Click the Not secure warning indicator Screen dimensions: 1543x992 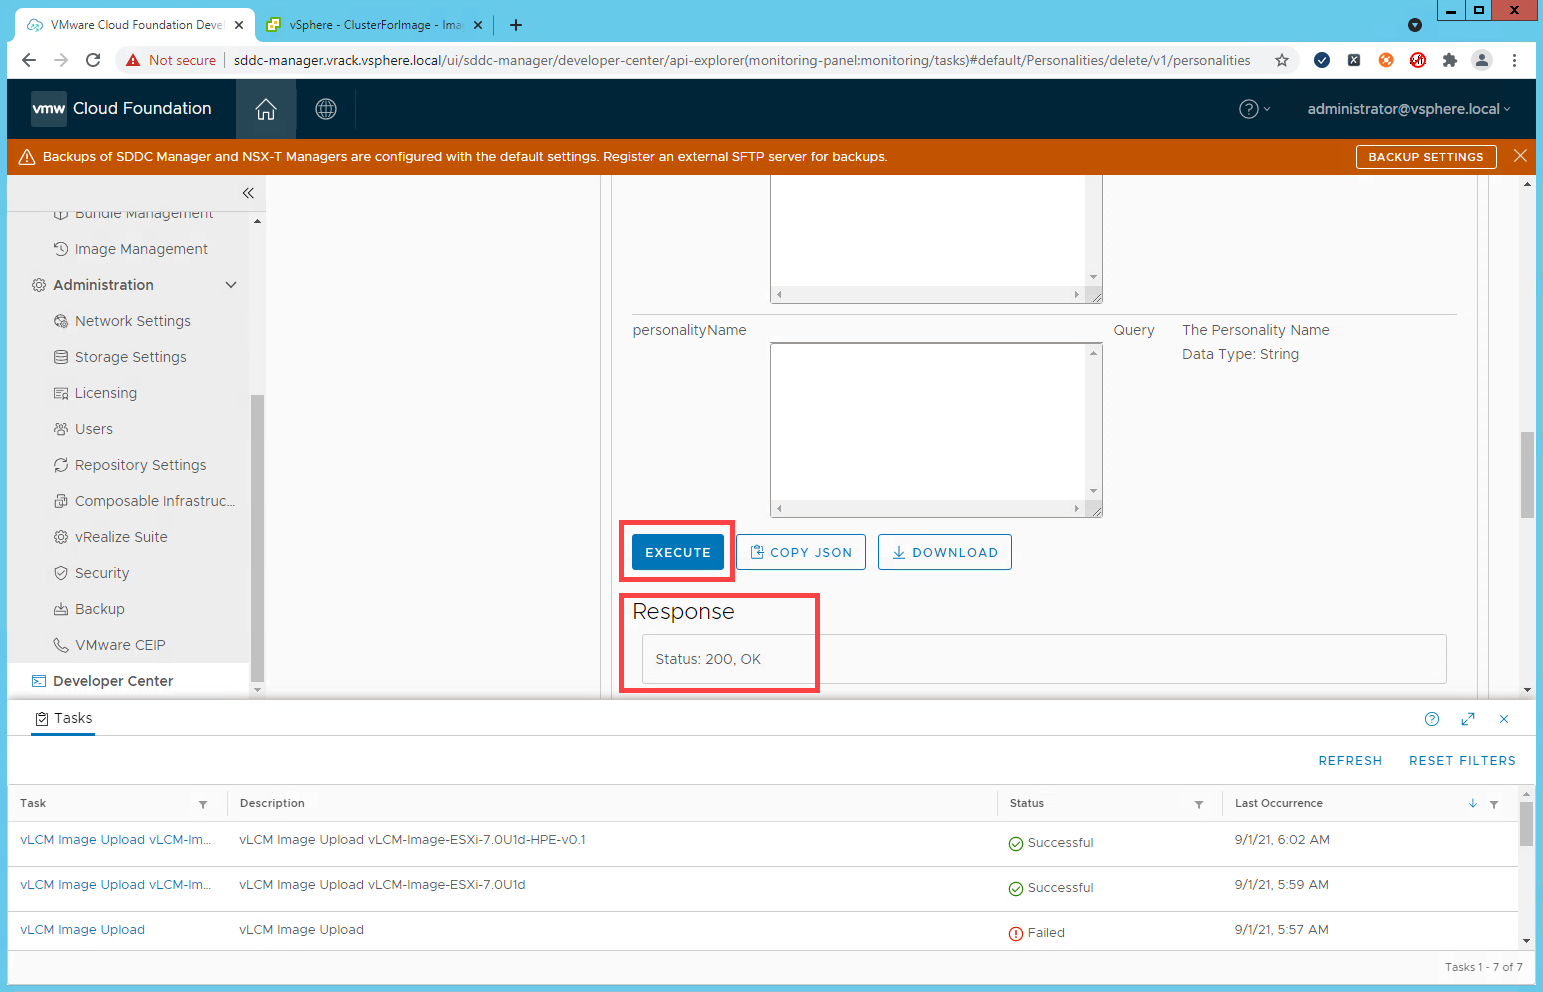171,60
